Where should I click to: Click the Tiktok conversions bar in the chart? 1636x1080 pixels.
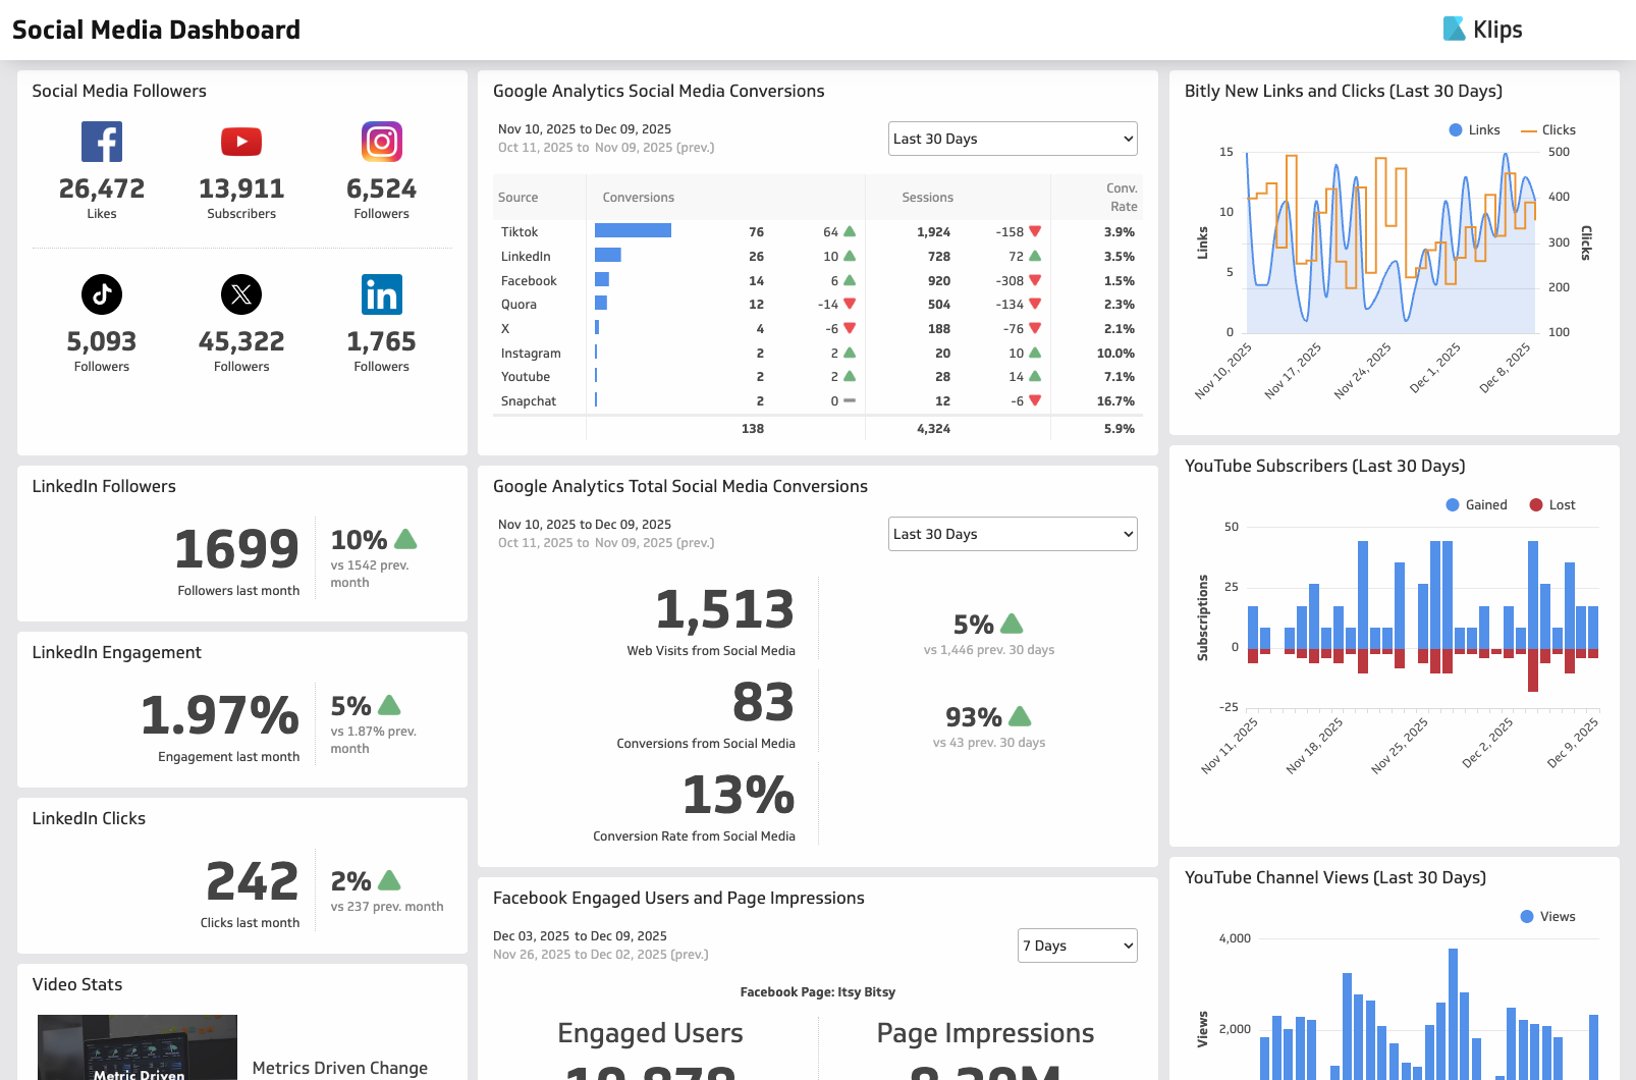click(633, 231)
